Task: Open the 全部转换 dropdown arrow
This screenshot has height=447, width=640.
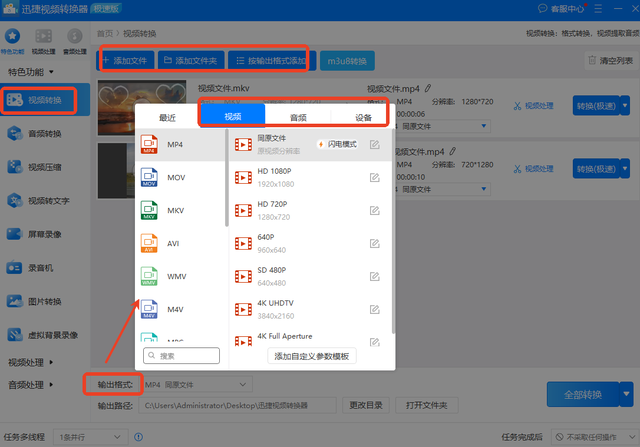Action: tap(626, 394)
